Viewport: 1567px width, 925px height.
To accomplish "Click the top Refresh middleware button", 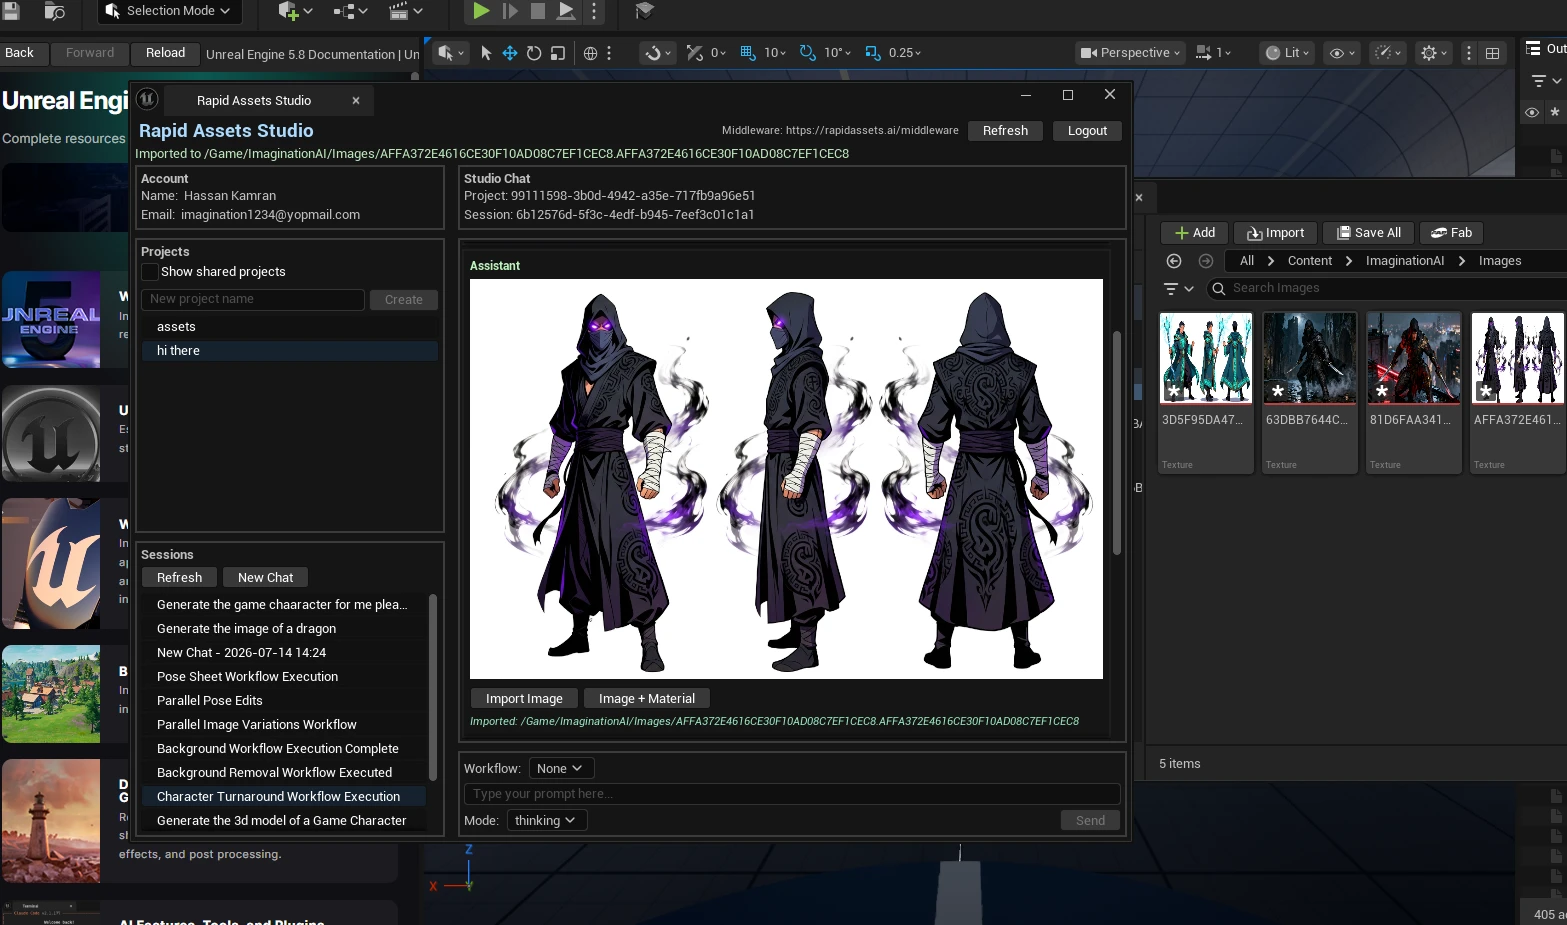I will (1005, 131).
